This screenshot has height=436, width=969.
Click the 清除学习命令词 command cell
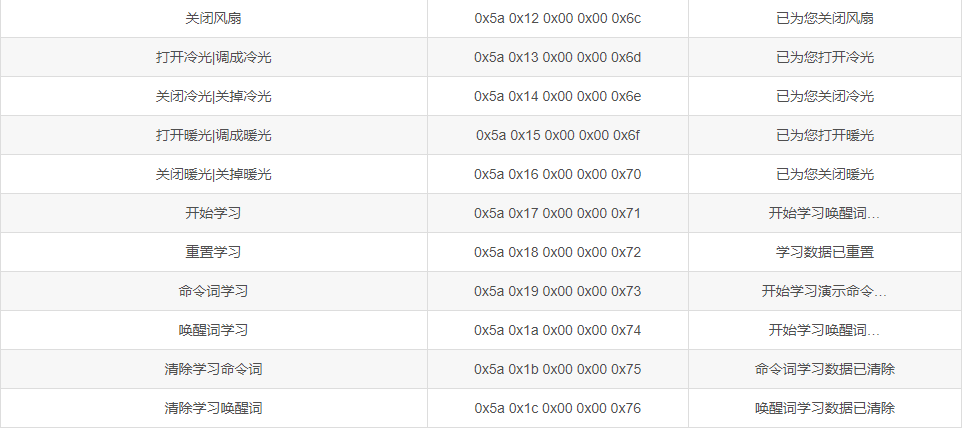(x=213, y=369)
